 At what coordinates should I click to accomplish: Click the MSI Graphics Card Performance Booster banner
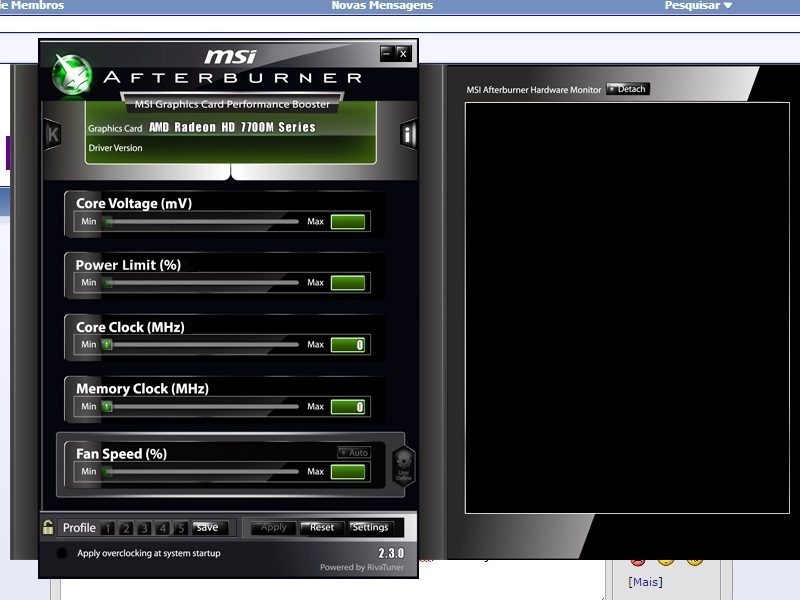[x=232, y=104]
